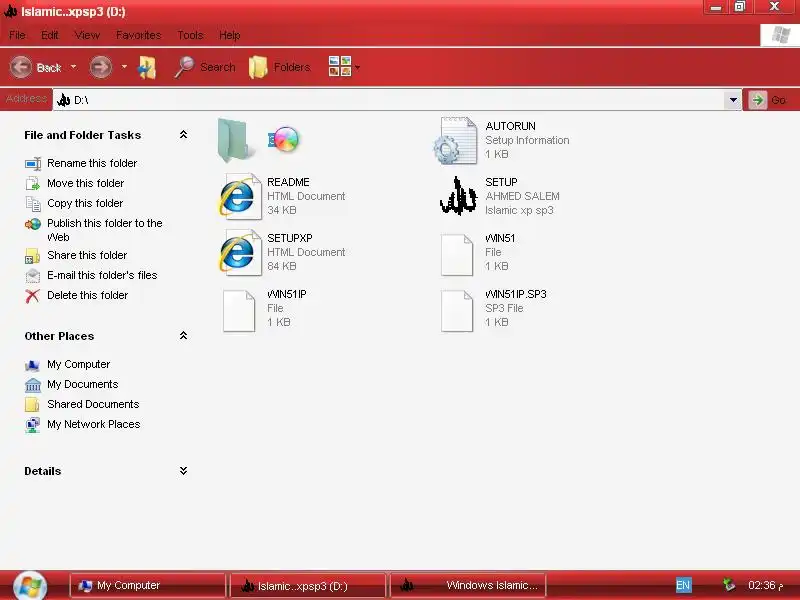Screen dimensions: 800x600
Task: Select the SETUPXP HTML document icon
Action: click(239, 253)
